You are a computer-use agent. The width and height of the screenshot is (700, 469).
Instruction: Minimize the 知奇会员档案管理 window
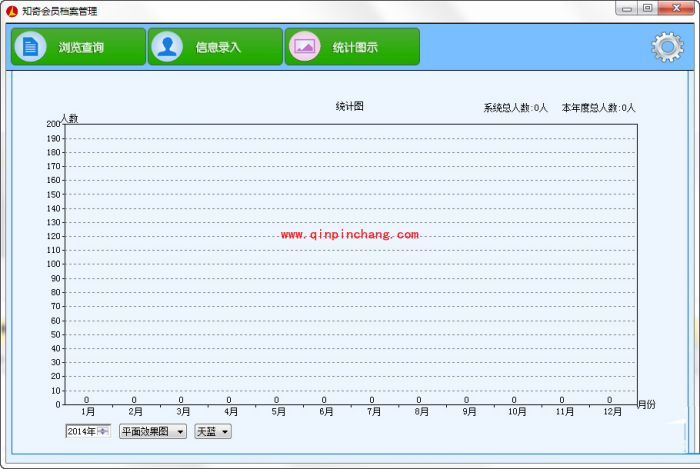[626, 8]
